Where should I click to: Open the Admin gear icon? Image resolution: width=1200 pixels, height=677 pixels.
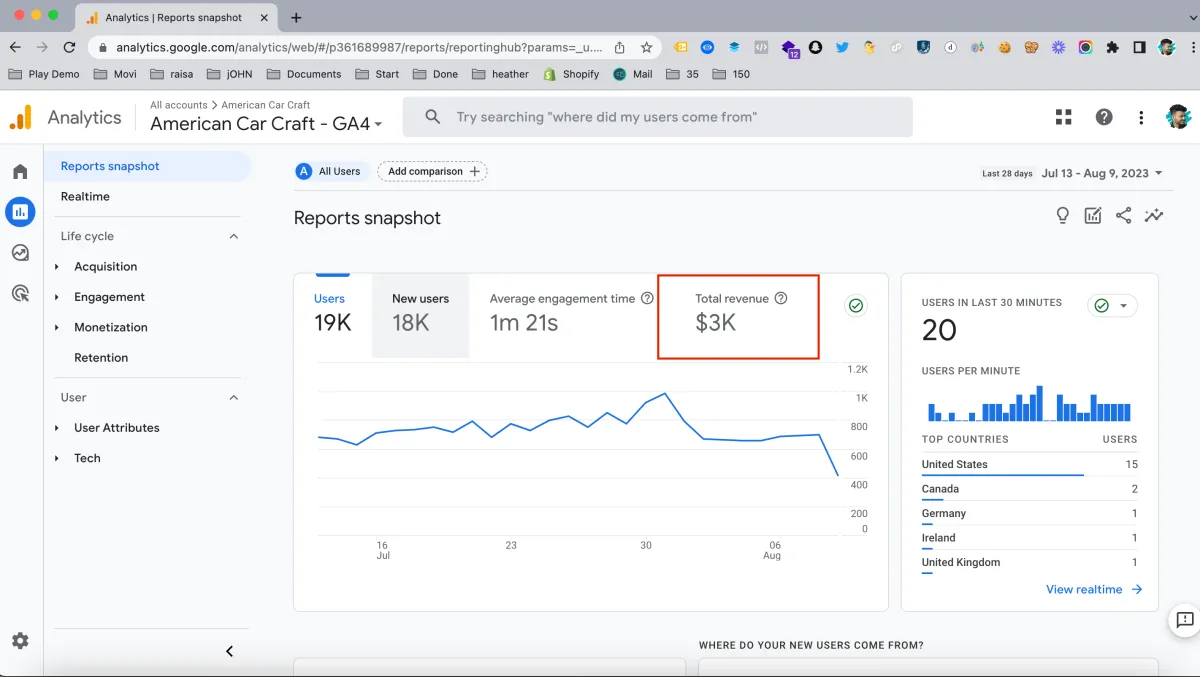coord(20,641)
